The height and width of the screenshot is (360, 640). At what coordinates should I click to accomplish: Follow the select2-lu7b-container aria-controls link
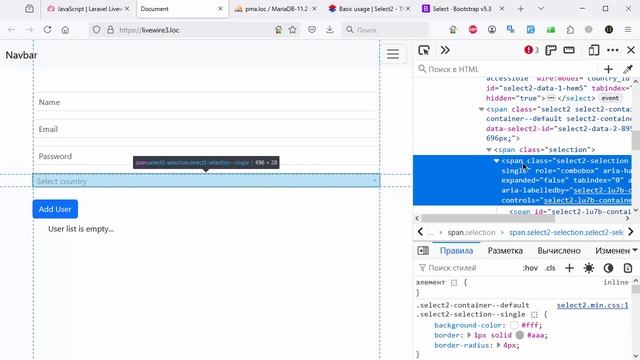(587, 200)
